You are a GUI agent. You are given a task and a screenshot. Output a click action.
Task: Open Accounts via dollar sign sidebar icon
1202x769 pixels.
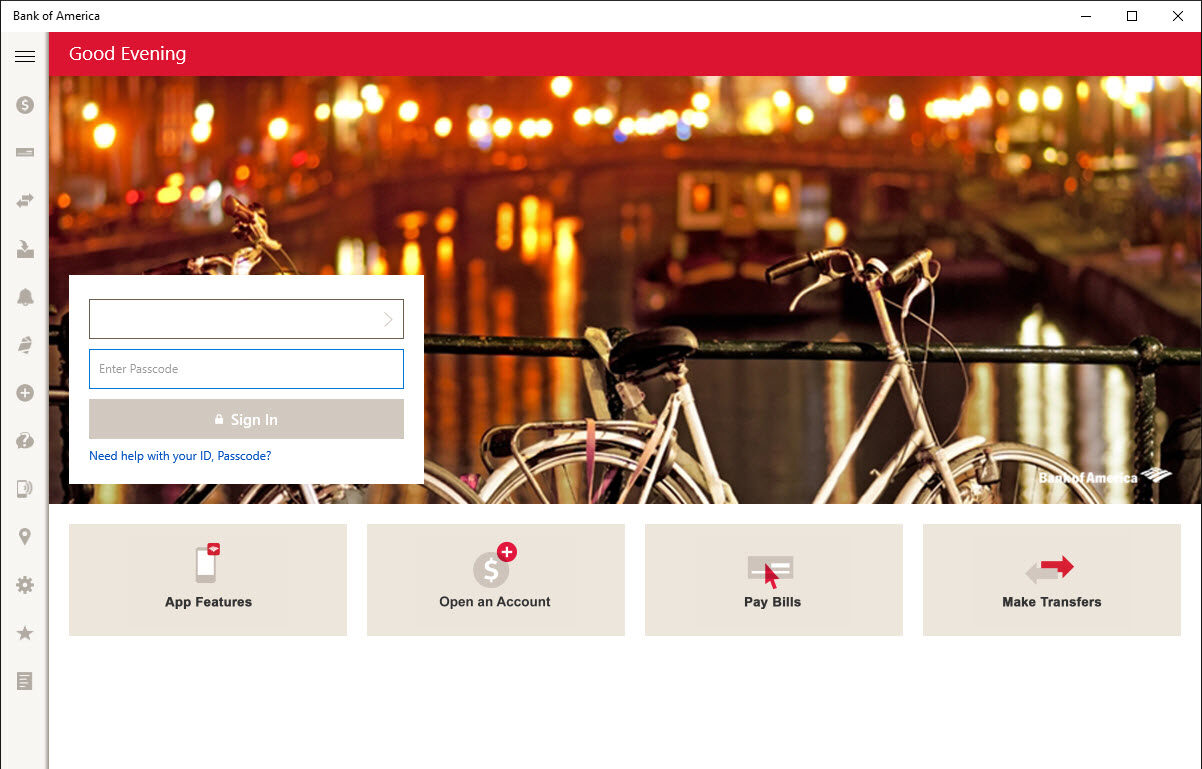click(x=25, y=104)
